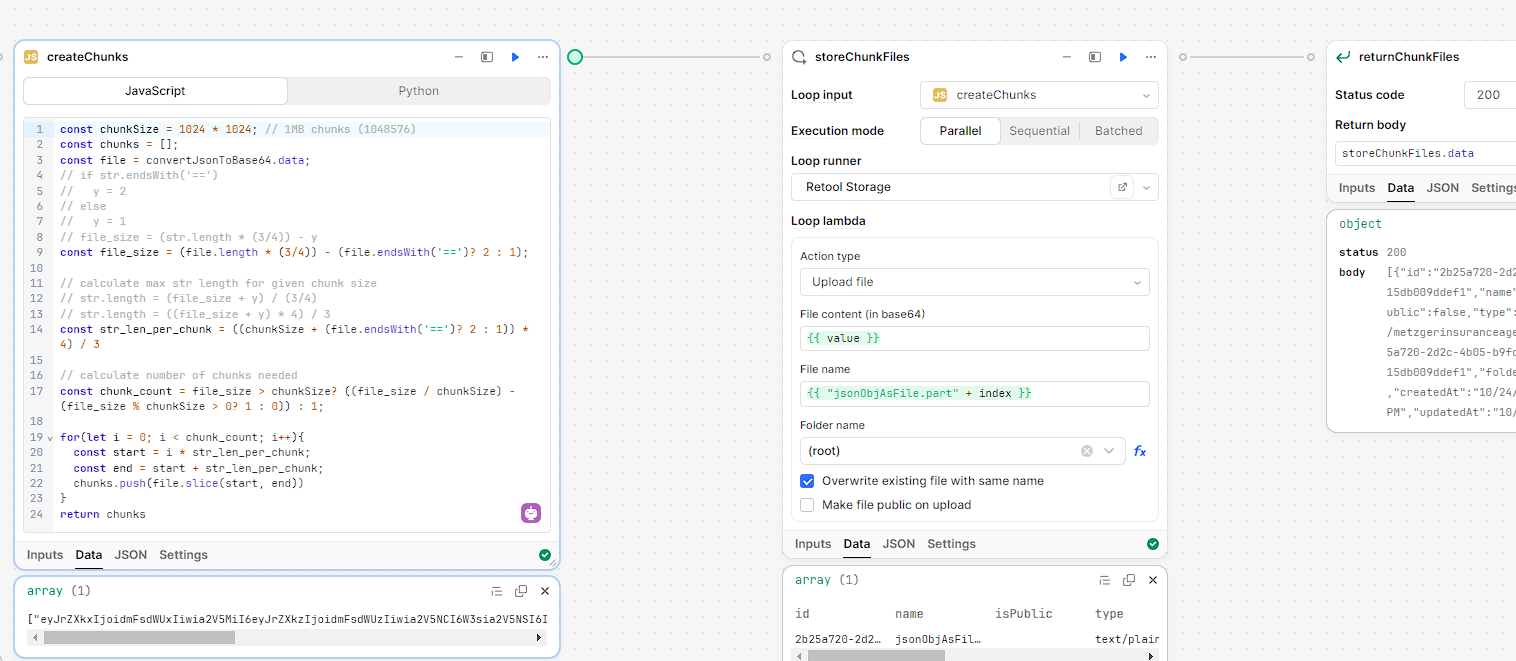Expand the Folder name selector
This screenshot has width=1516, height=661.
(x=1111, y=451)
